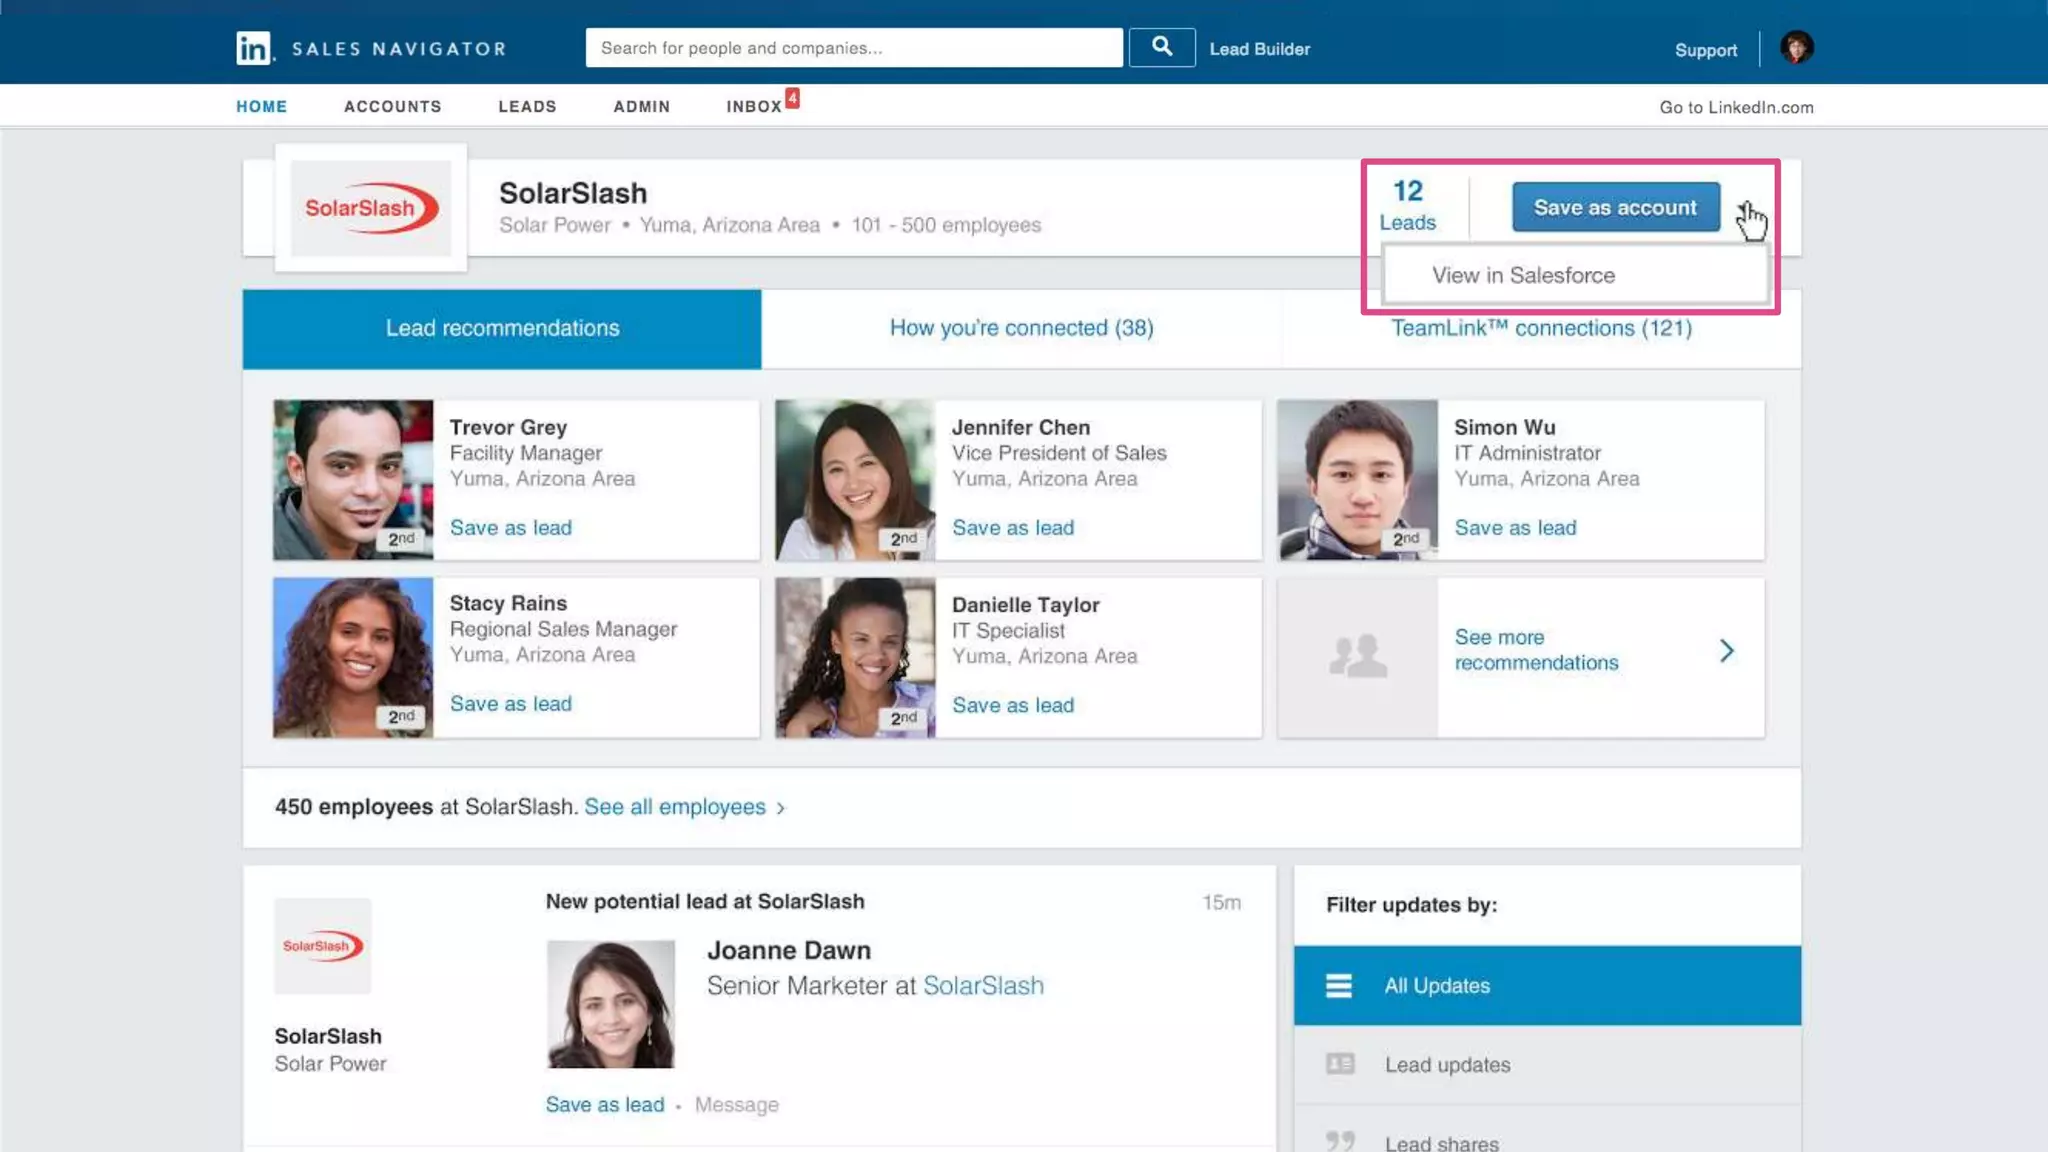Image resolution: width=2048 pixels, height=1152 pixels.
Task: Open the Accounts navigation menu
Action: pyautogui.click(x=392, y=107)
